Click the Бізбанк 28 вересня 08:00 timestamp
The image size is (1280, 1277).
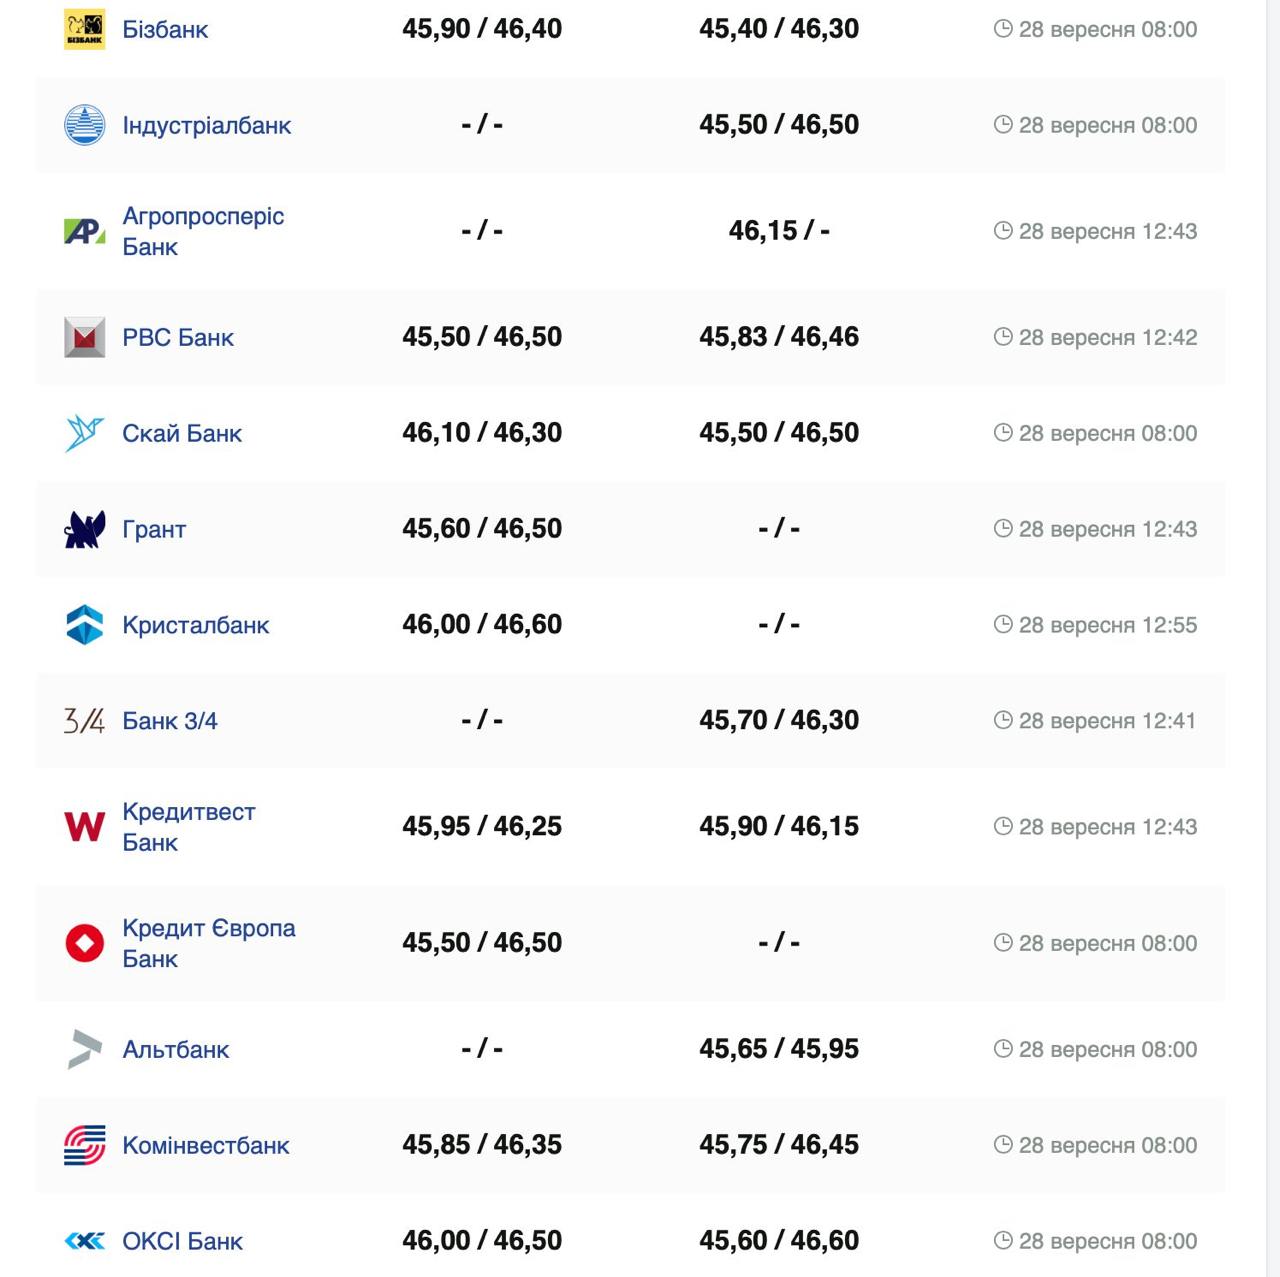click(x=1107, y=29)
